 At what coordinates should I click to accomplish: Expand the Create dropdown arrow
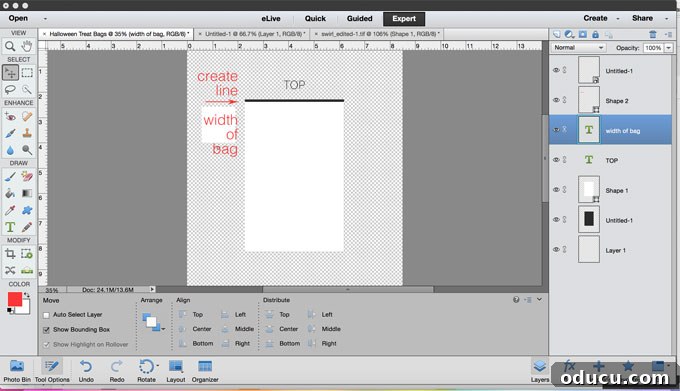[618, 19]
